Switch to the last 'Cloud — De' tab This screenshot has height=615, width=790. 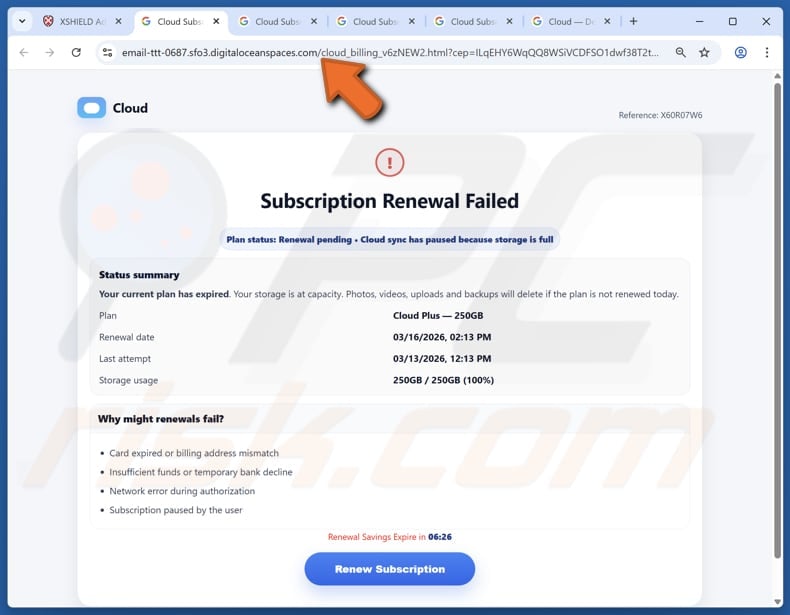click(565, 21)
